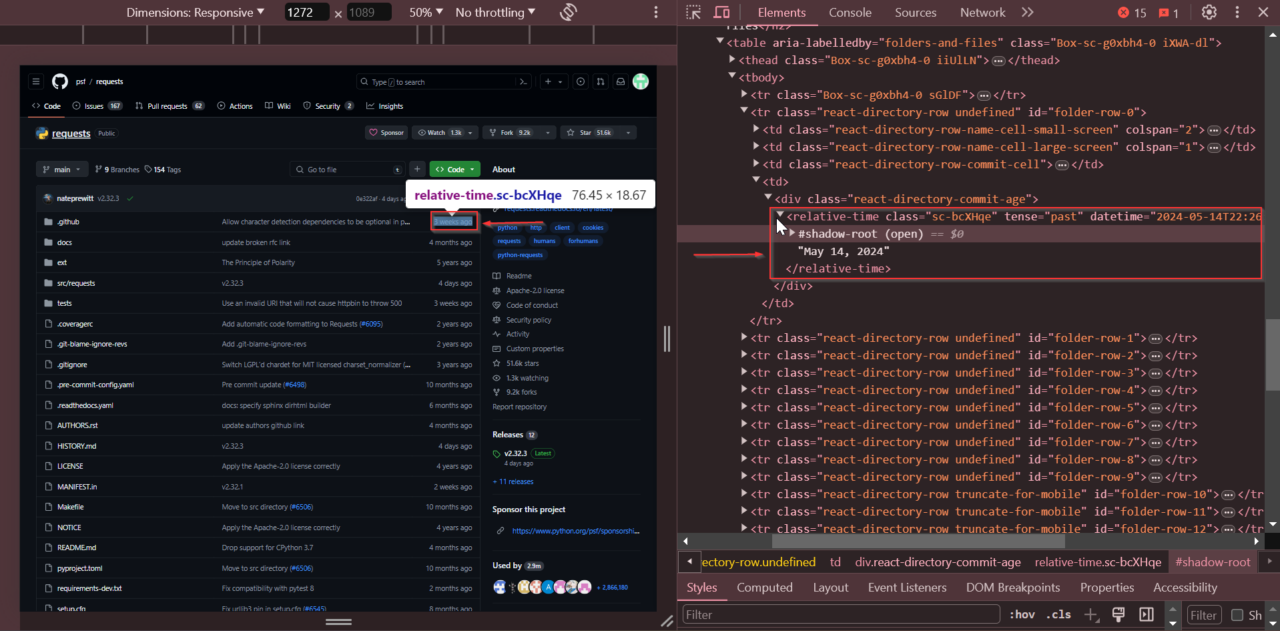Click the link icon under Sponsor this project

click(x=499, y=531)
